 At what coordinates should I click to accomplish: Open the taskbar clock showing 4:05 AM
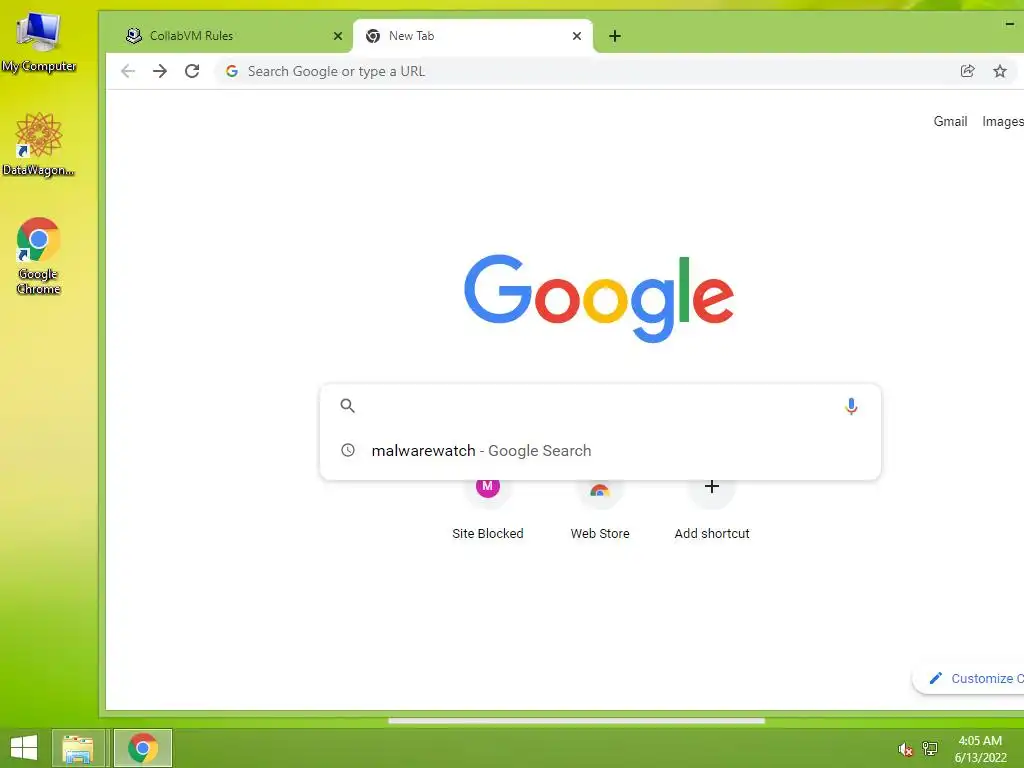980,748
